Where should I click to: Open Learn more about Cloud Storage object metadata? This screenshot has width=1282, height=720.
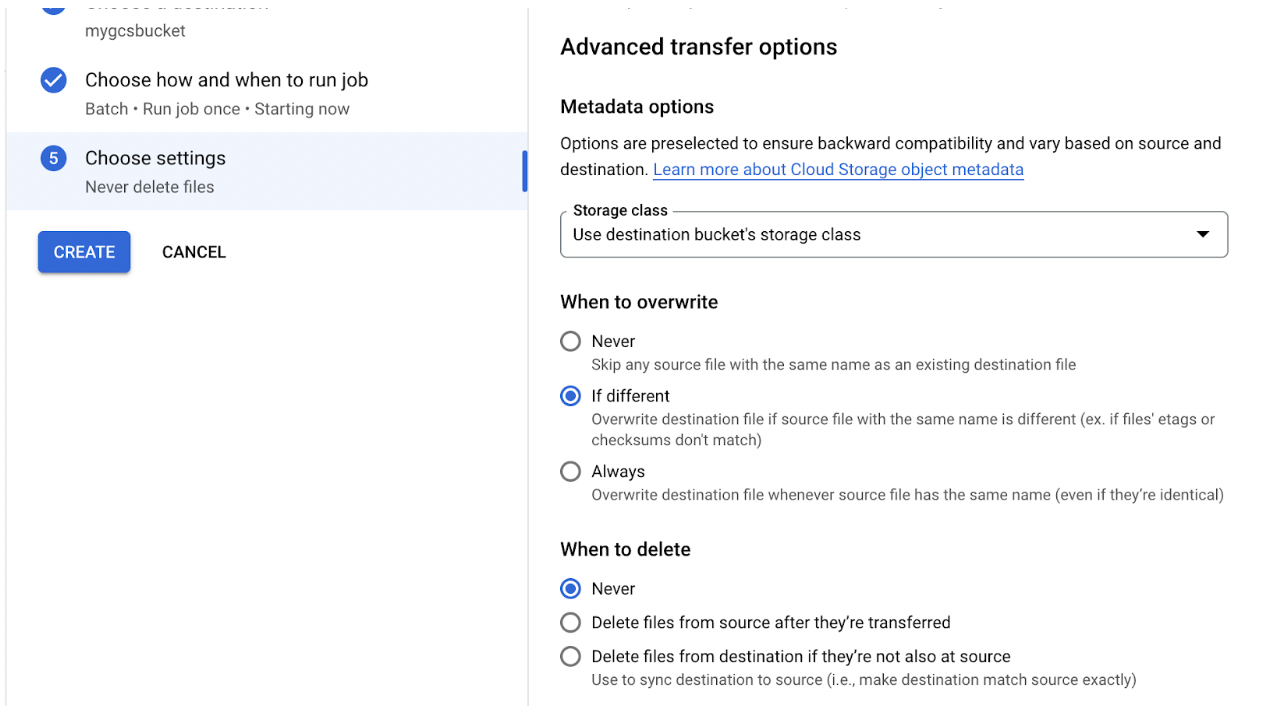click(x=838, y=169)
